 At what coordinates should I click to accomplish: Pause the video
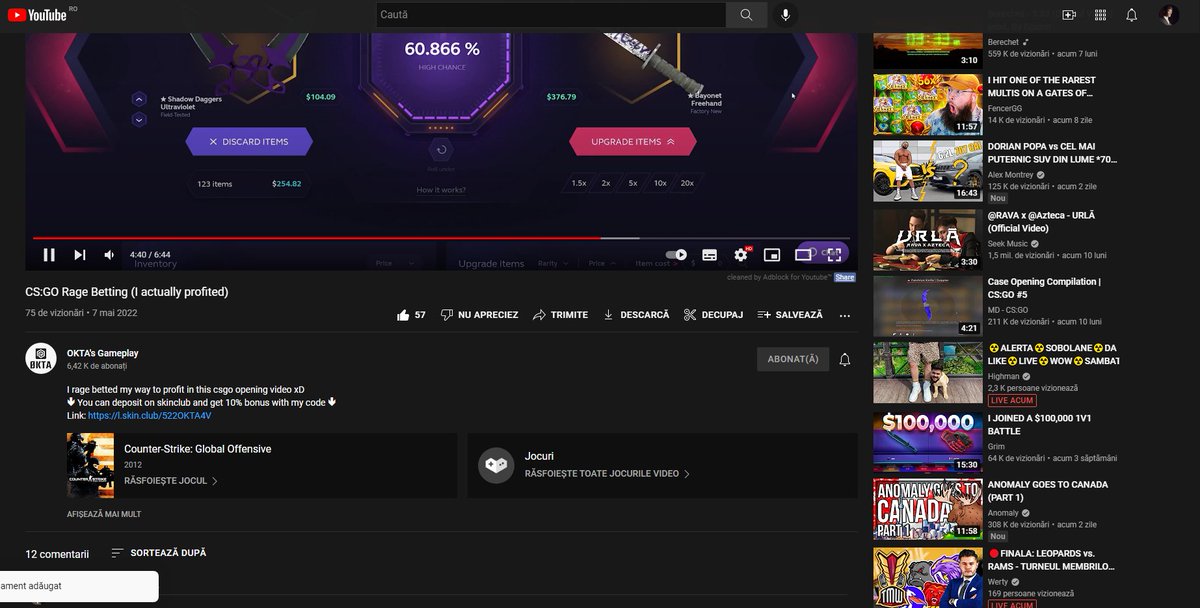click(49, 255)
